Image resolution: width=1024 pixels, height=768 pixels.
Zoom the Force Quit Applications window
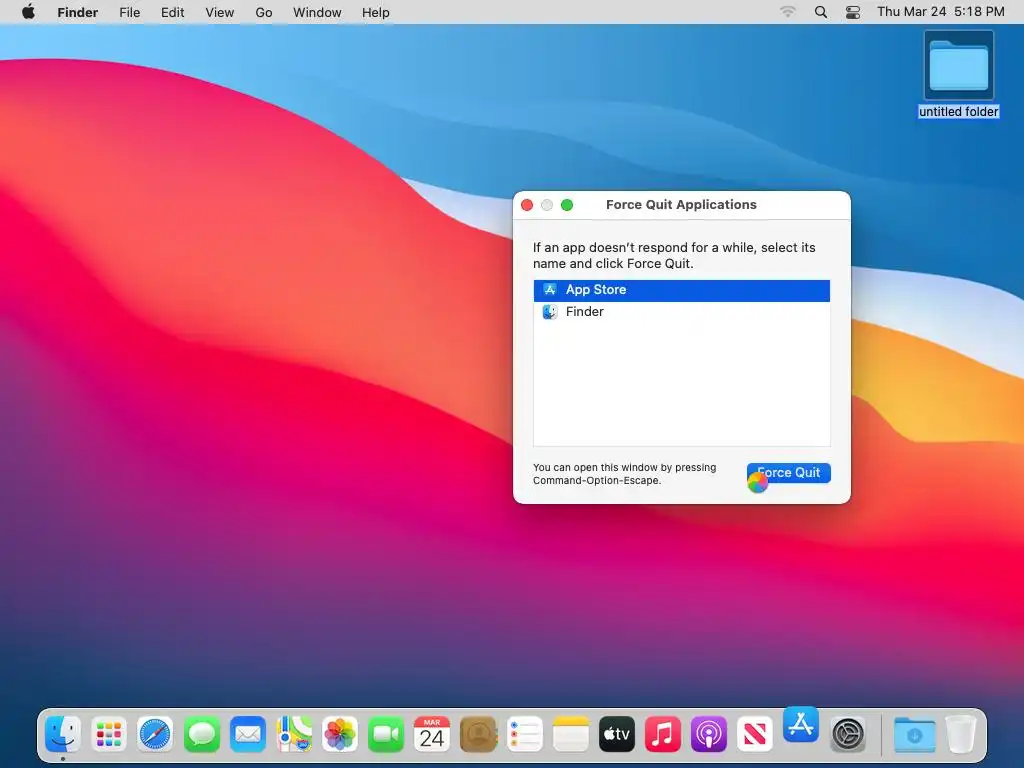pos(567,205)
